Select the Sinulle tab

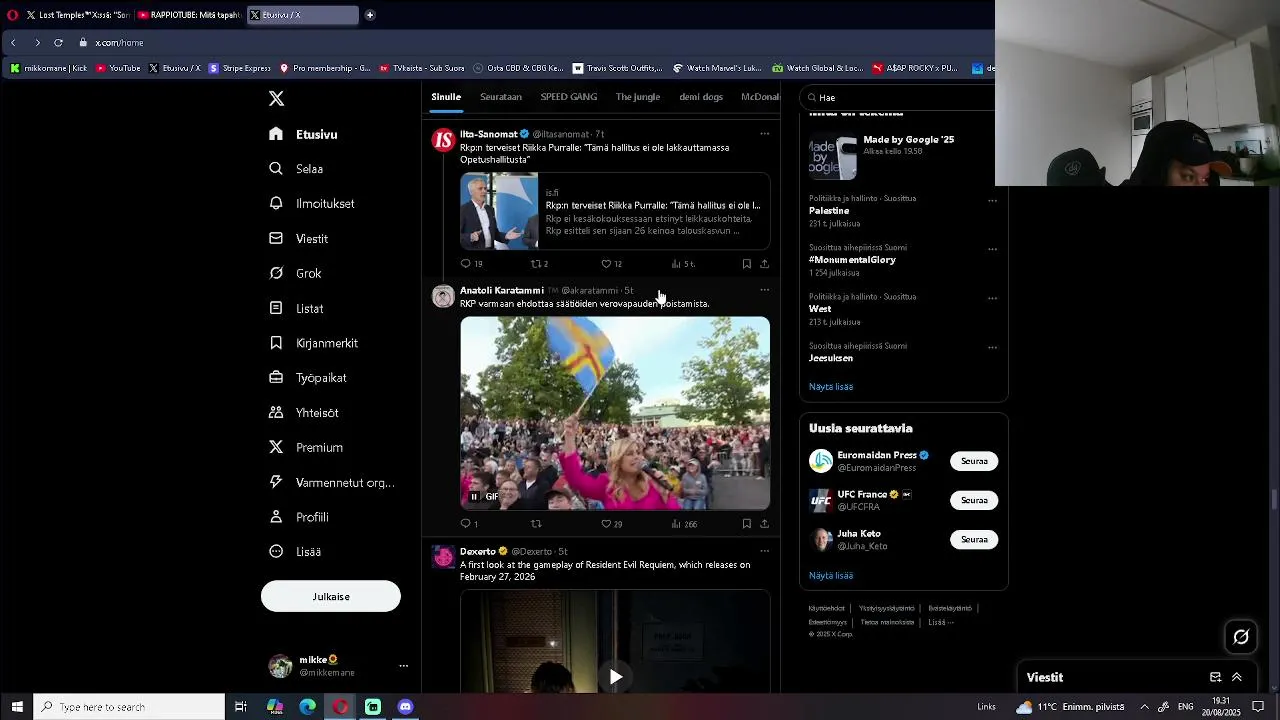pos(446,97)
